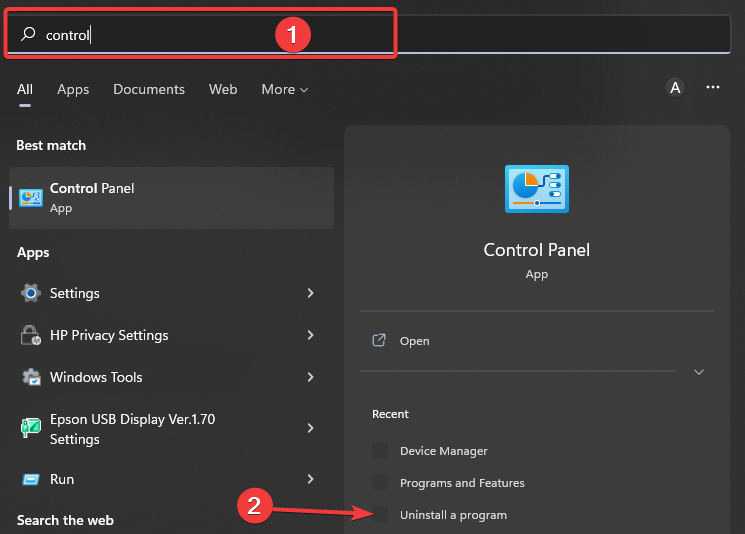The image size is (745, 534).
Task: Click the large Control Panel icon in preview
Action: click(537, 189)
